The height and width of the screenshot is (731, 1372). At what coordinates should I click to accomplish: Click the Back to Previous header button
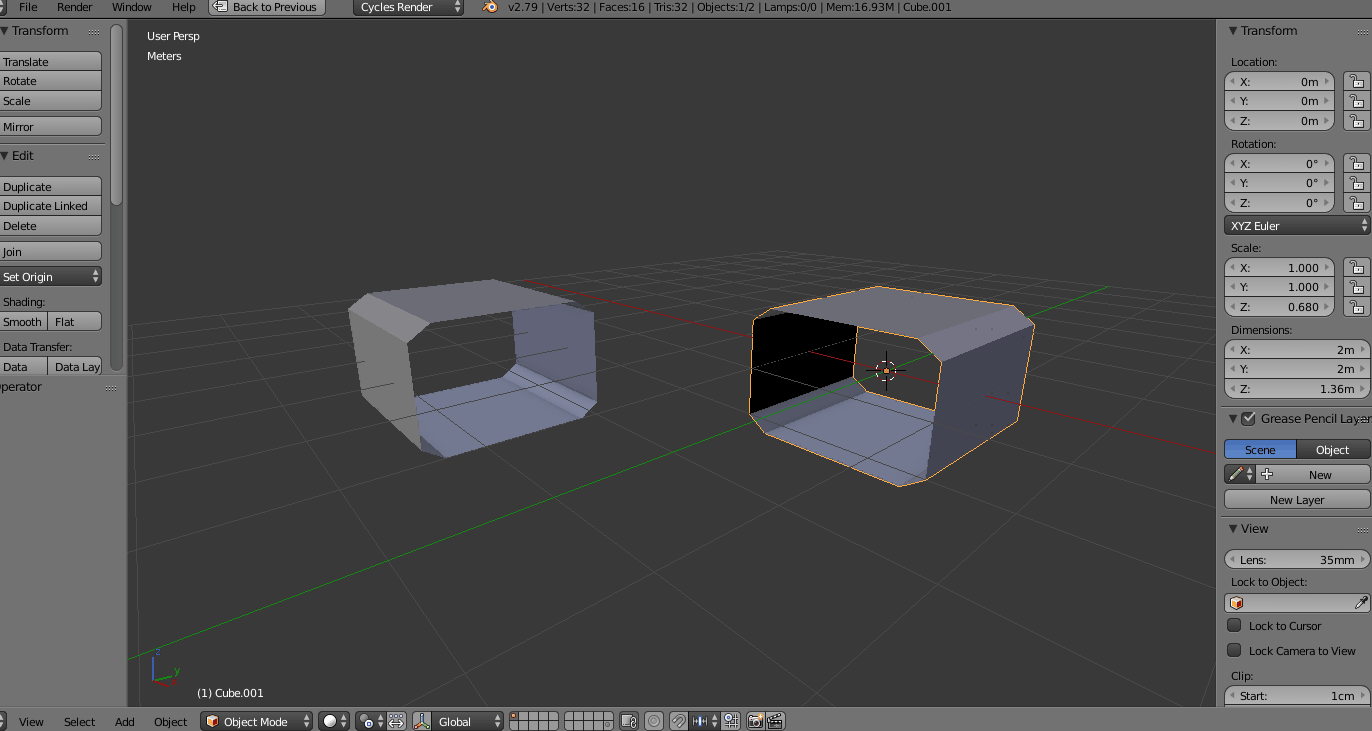pos(265,7)
